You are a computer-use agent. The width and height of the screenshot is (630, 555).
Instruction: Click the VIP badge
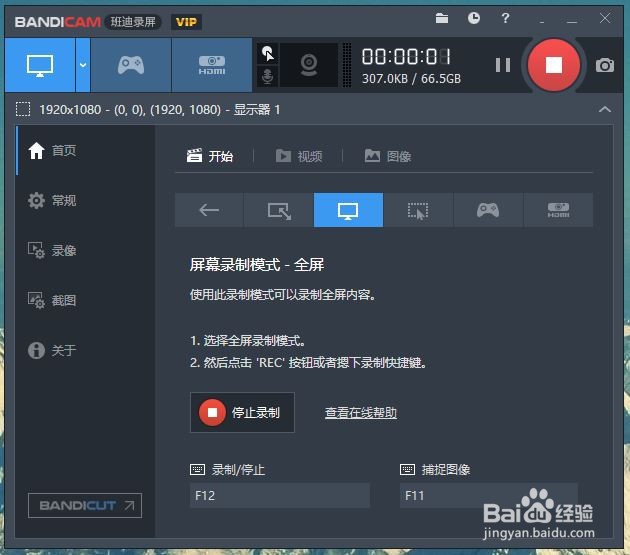[186, 22]
